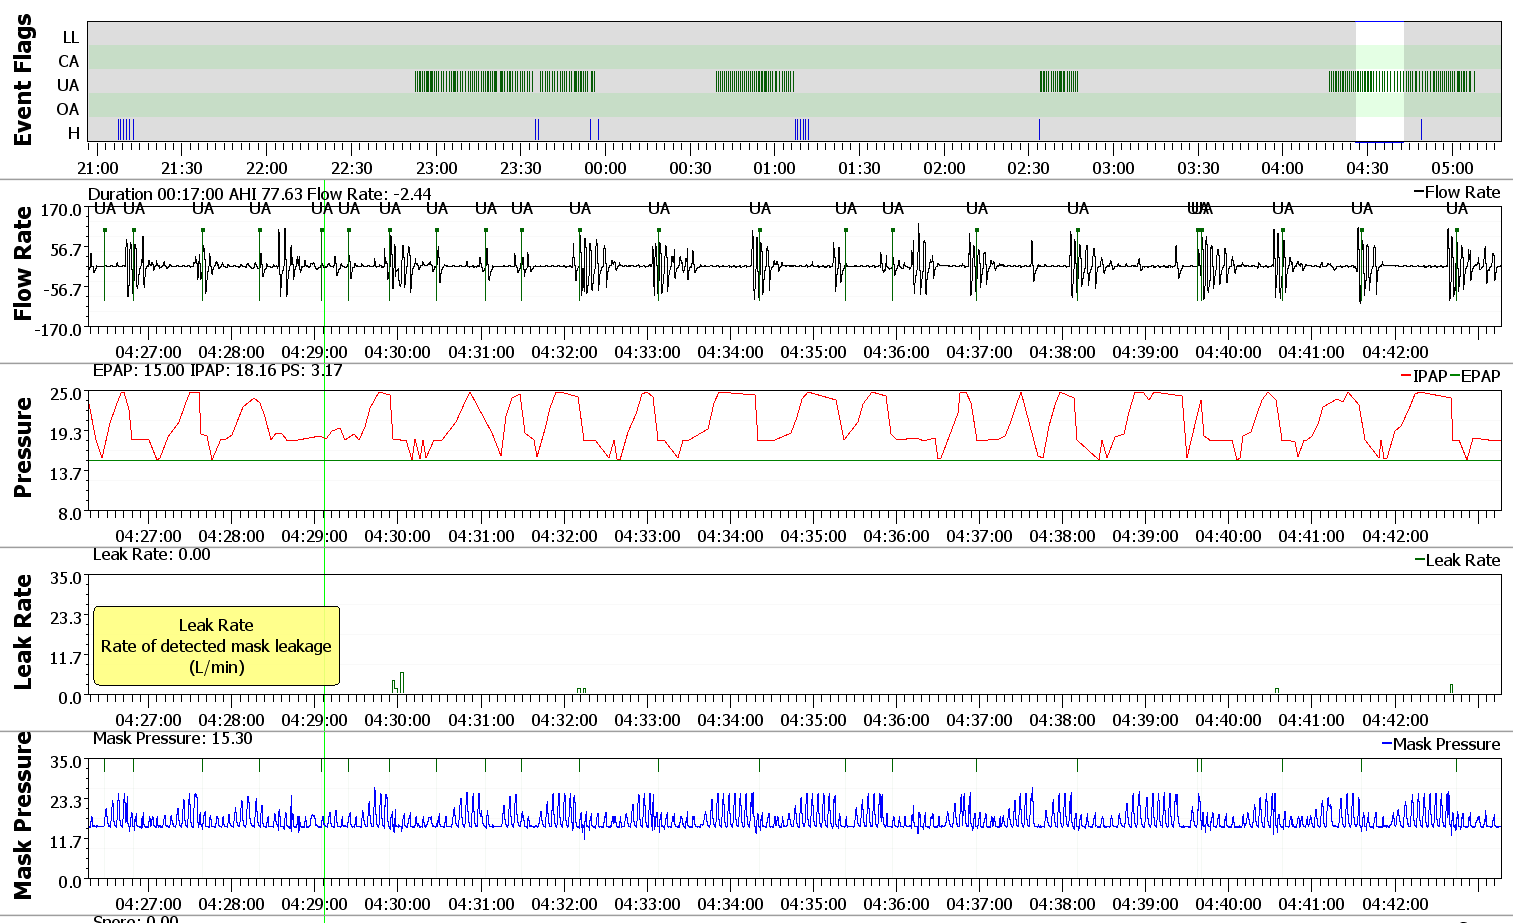This screenshot has height=923, width=1513.
Task: Select the CA row label in Event Flags
Action: [x=68, y=61]
